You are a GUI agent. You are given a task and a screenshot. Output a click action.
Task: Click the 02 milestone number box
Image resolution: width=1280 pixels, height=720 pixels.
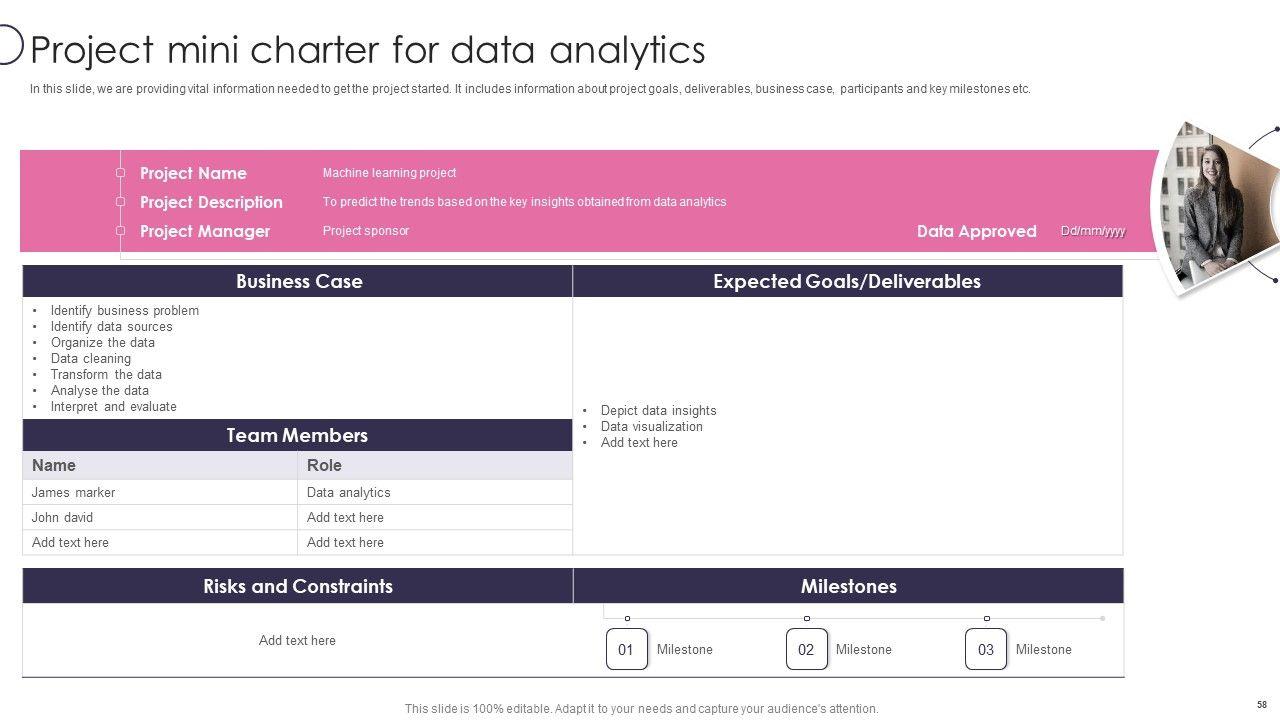click(806, 649)
